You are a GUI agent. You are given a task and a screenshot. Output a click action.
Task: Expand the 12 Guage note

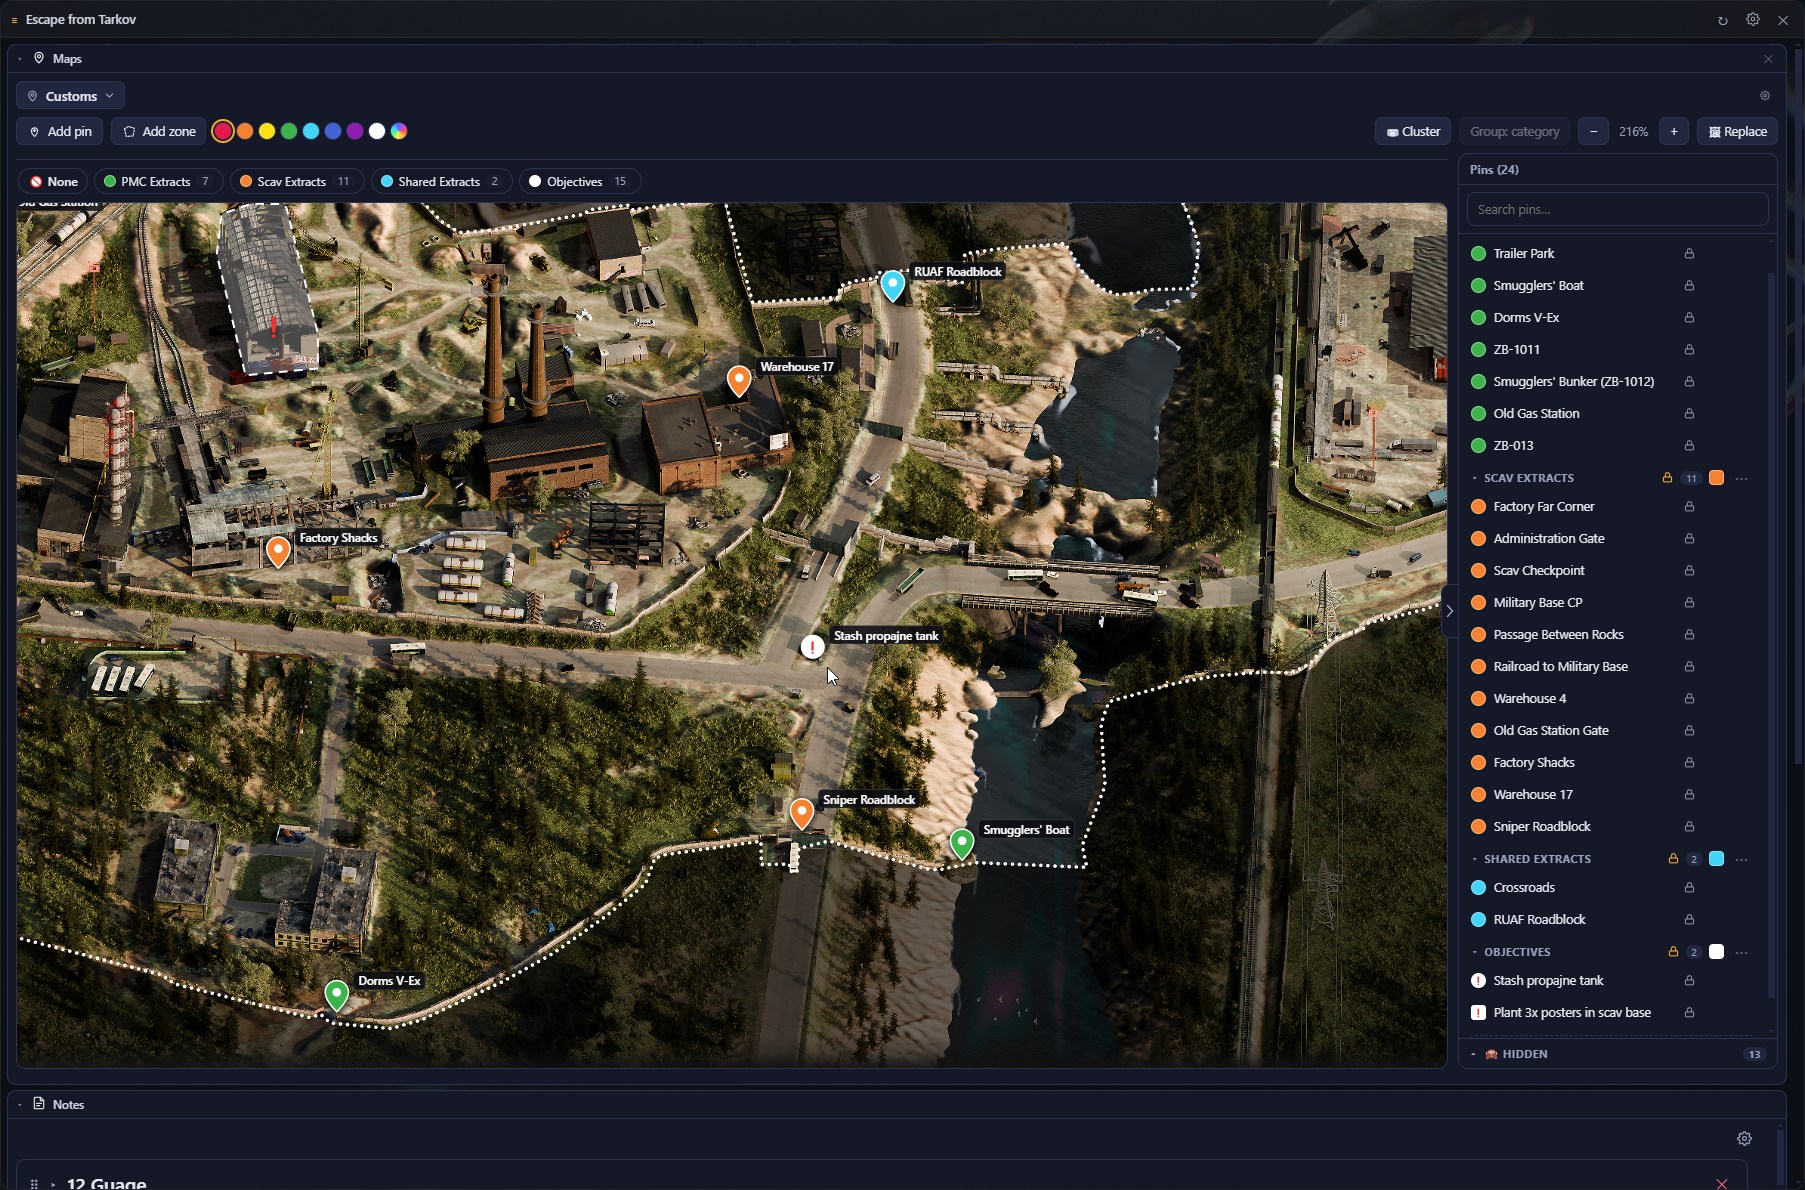coord(53,1184)
